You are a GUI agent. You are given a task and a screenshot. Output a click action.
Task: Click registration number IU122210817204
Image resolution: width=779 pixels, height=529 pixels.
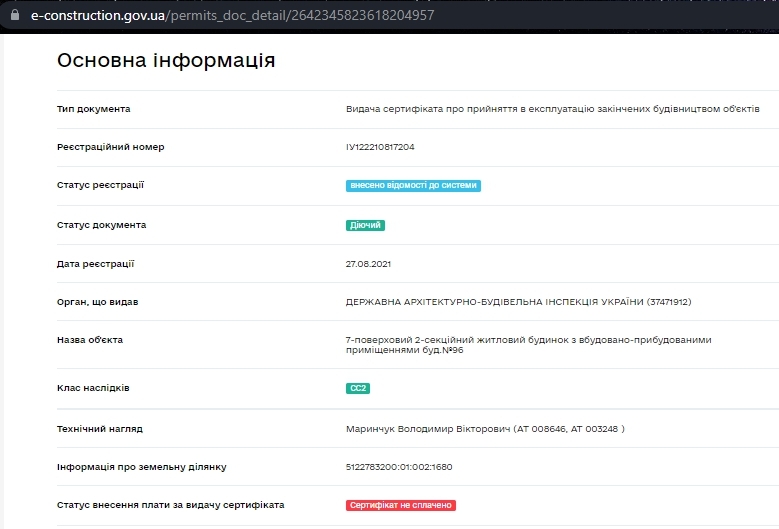point(380,147)
